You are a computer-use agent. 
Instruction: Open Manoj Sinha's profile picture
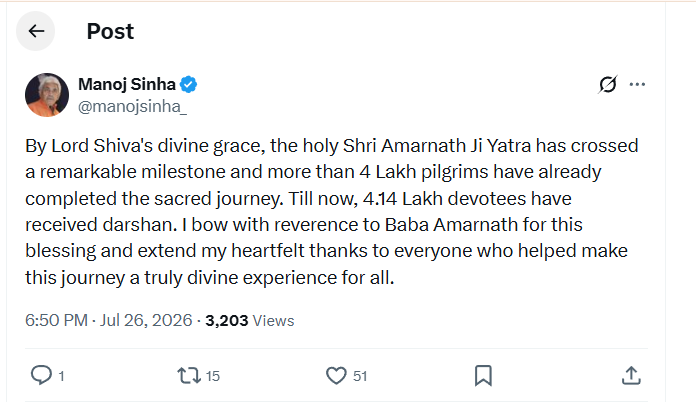[47, 95]
